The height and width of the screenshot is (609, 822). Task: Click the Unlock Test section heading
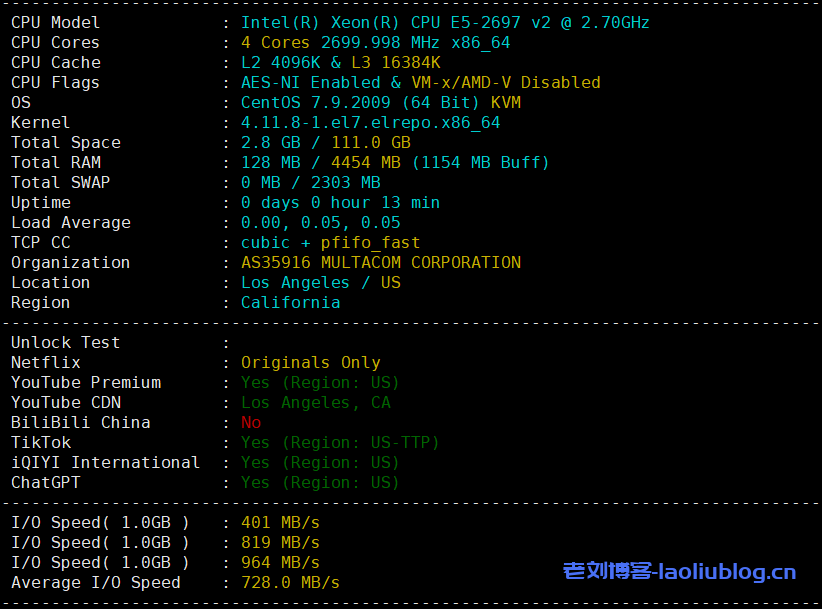65,342
